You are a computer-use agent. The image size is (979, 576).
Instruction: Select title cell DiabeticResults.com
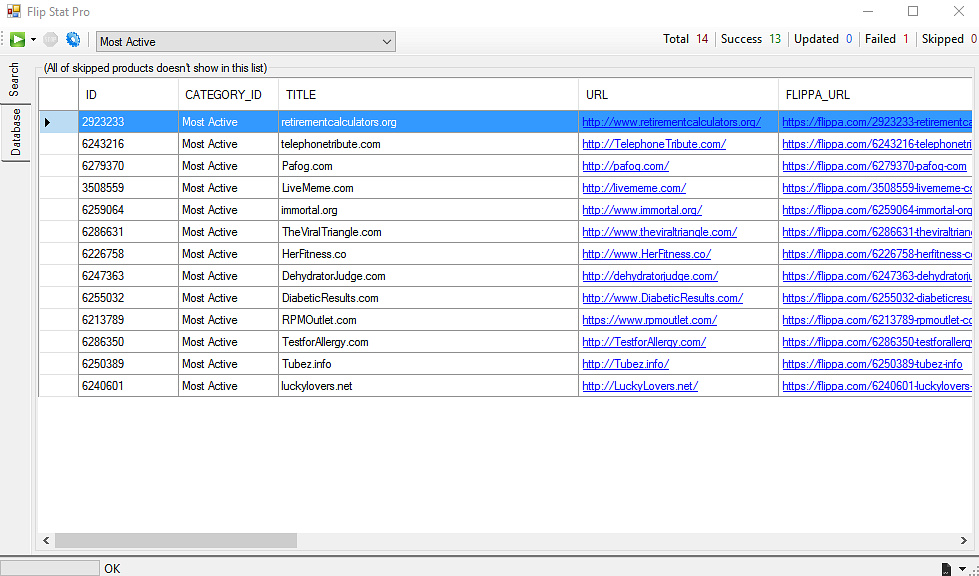pos(428,298)
